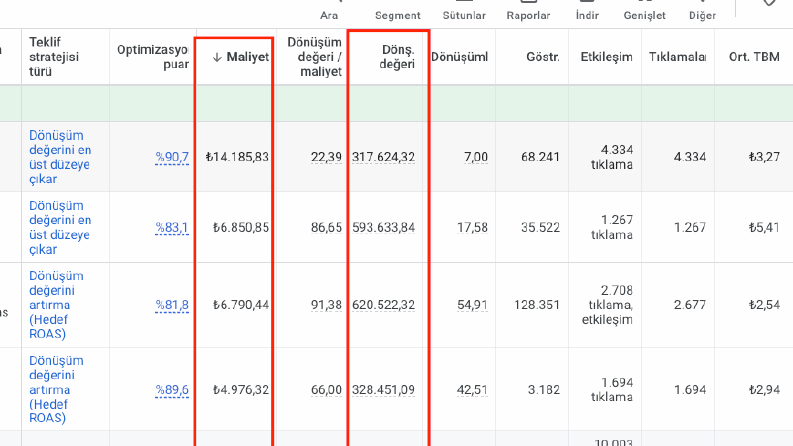793x446 pixels.
Task: Click value/cost ratio 66,00
Action: [326, 390]
